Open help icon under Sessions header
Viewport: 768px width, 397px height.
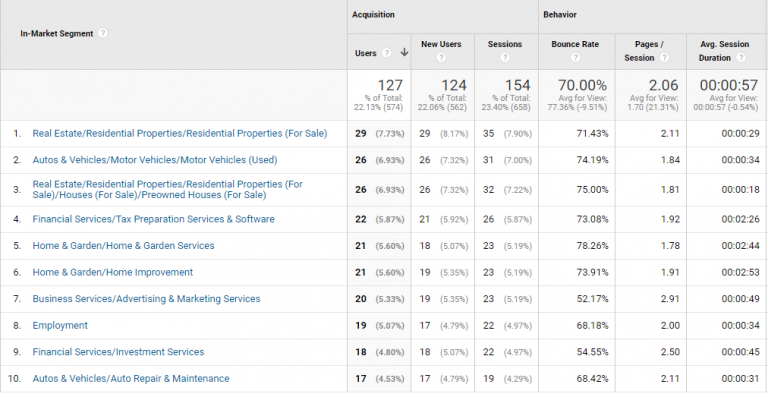505,58
